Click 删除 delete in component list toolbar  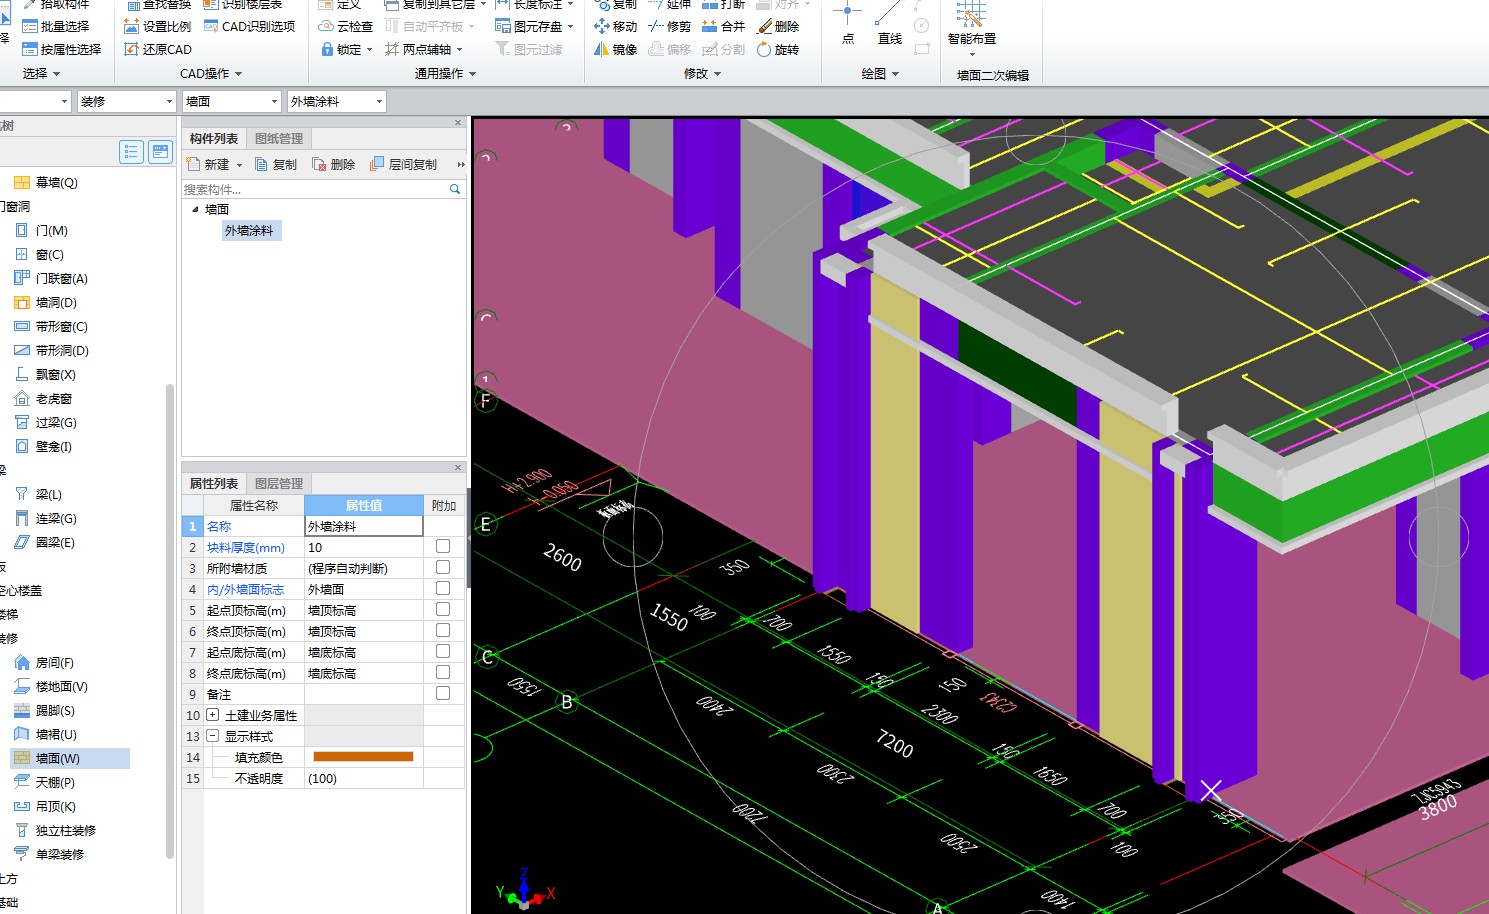(x=334, y=165)
